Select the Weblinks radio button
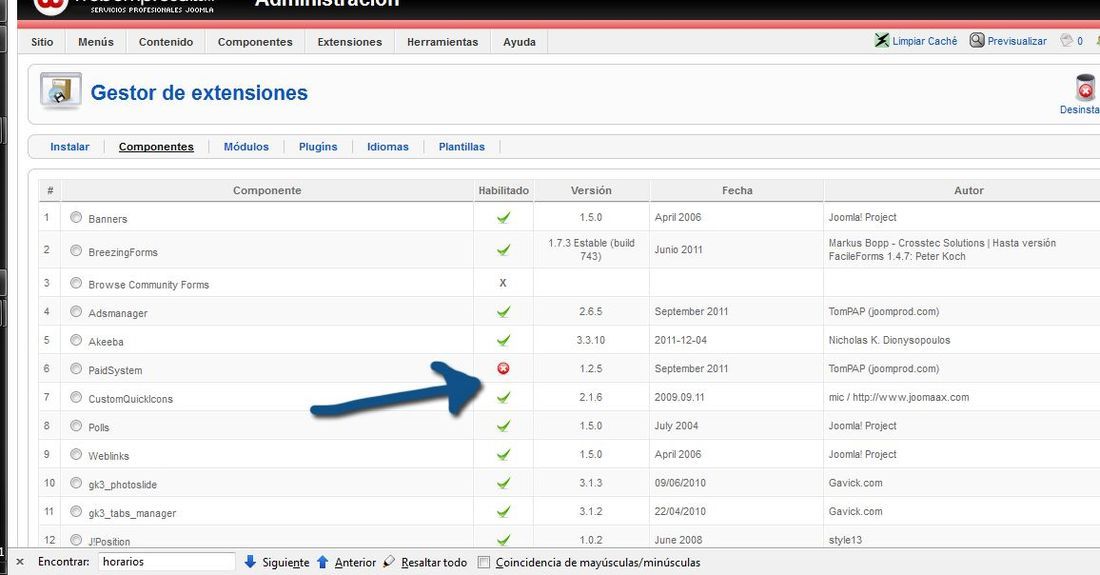 [76, 454]
